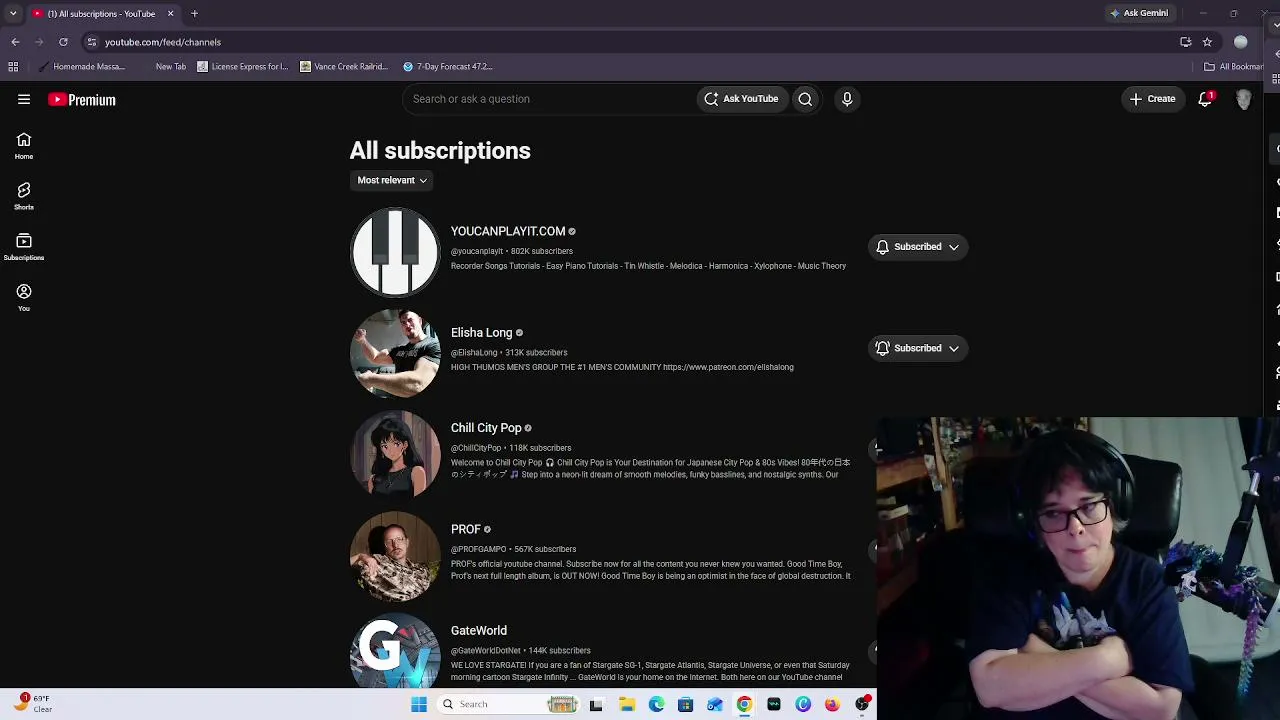This screenshot has height=720, width=1280.
Task: Open a new Chrome tab
Action: tap(195, 14)
